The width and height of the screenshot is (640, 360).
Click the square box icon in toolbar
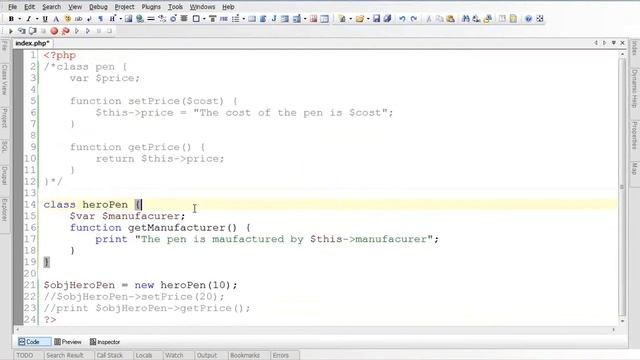point(196,19)
